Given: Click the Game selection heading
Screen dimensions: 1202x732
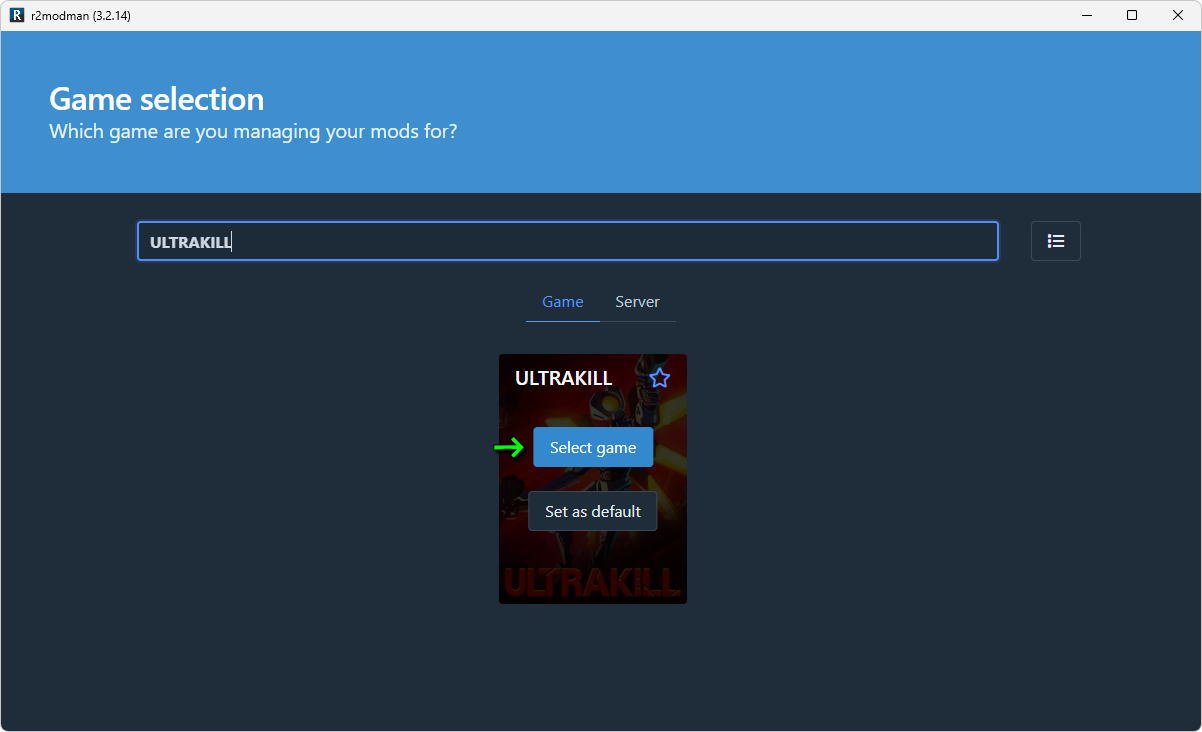Looking at the screenshot, I should (x=157, y=99).
